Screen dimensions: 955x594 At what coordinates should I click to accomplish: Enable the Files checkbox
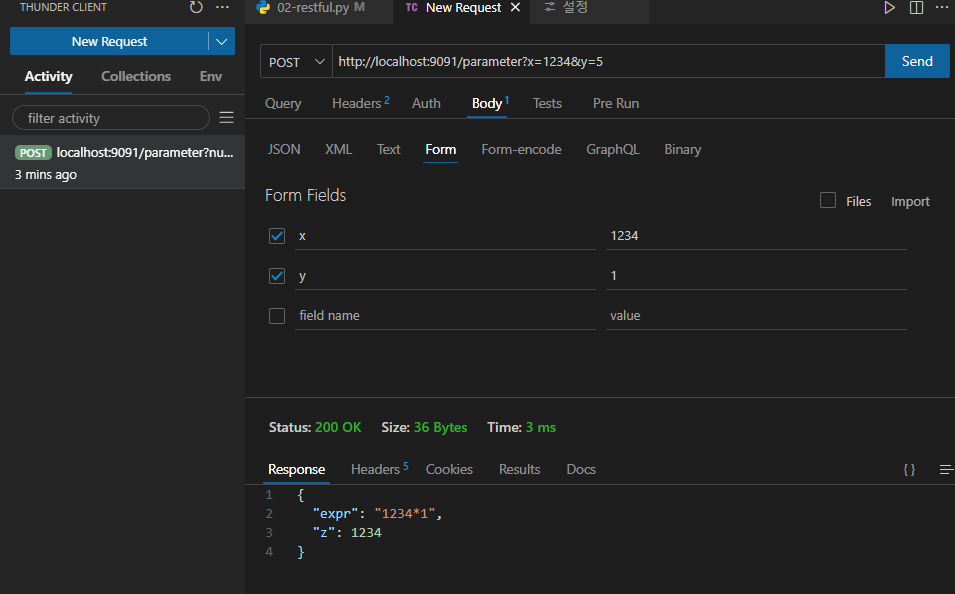pos(828,200)
